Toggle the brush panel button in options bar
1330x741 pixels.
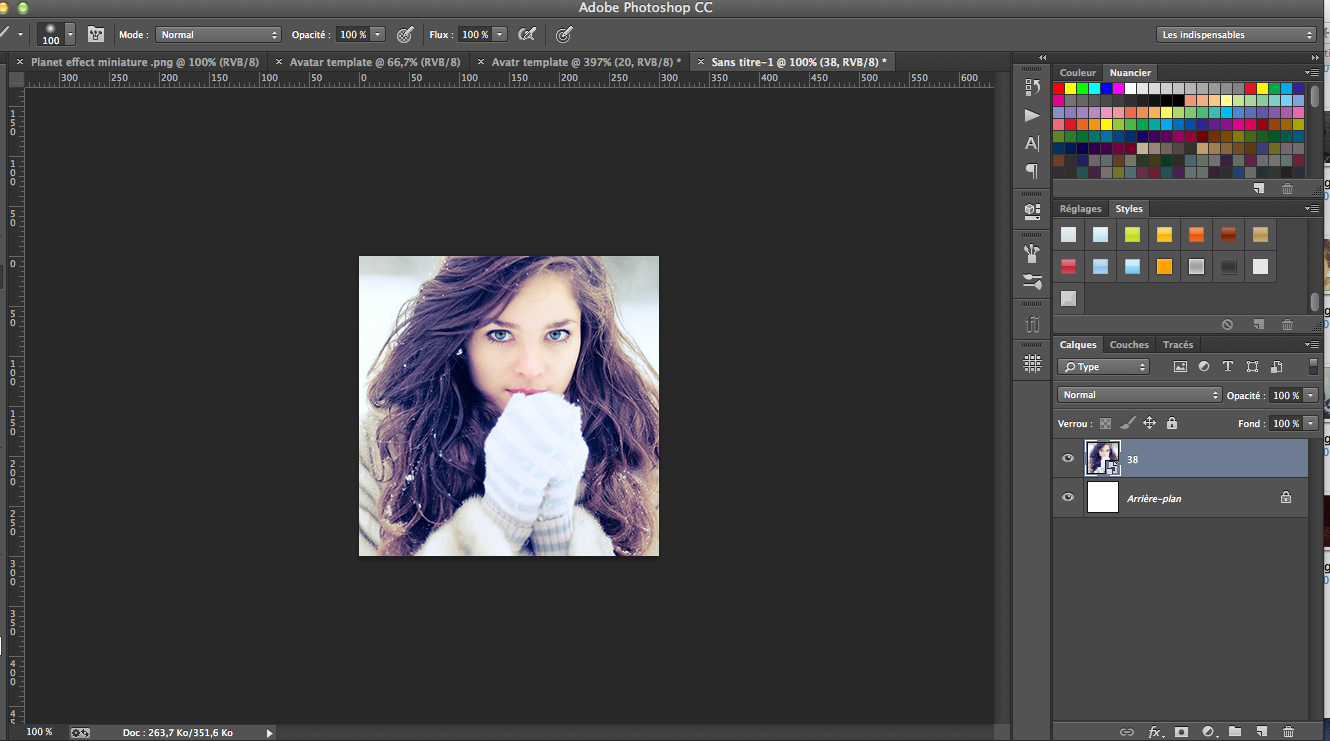tap(96, 34)
